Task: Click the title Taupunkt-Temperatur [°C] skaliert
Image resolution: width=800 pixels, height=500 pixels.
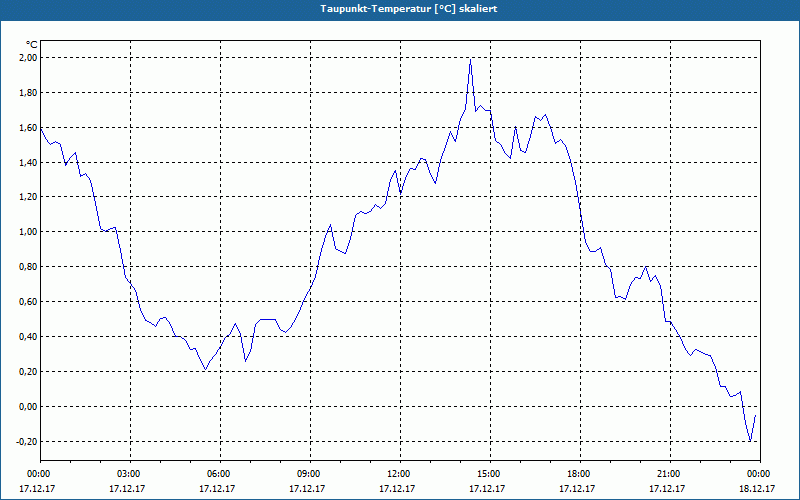Action: point(409,9)
